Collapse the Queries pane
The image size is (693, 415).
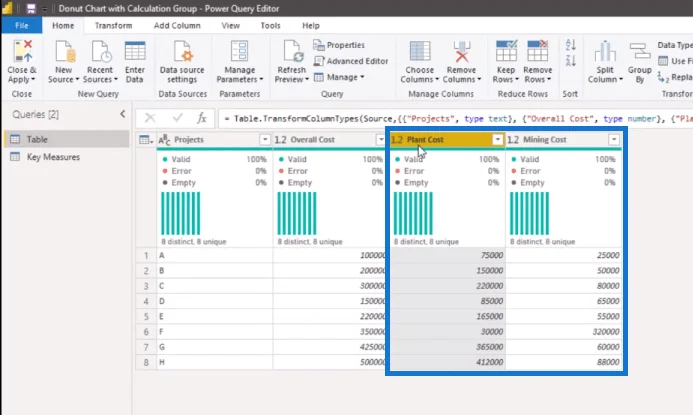[x=122, y=114]
